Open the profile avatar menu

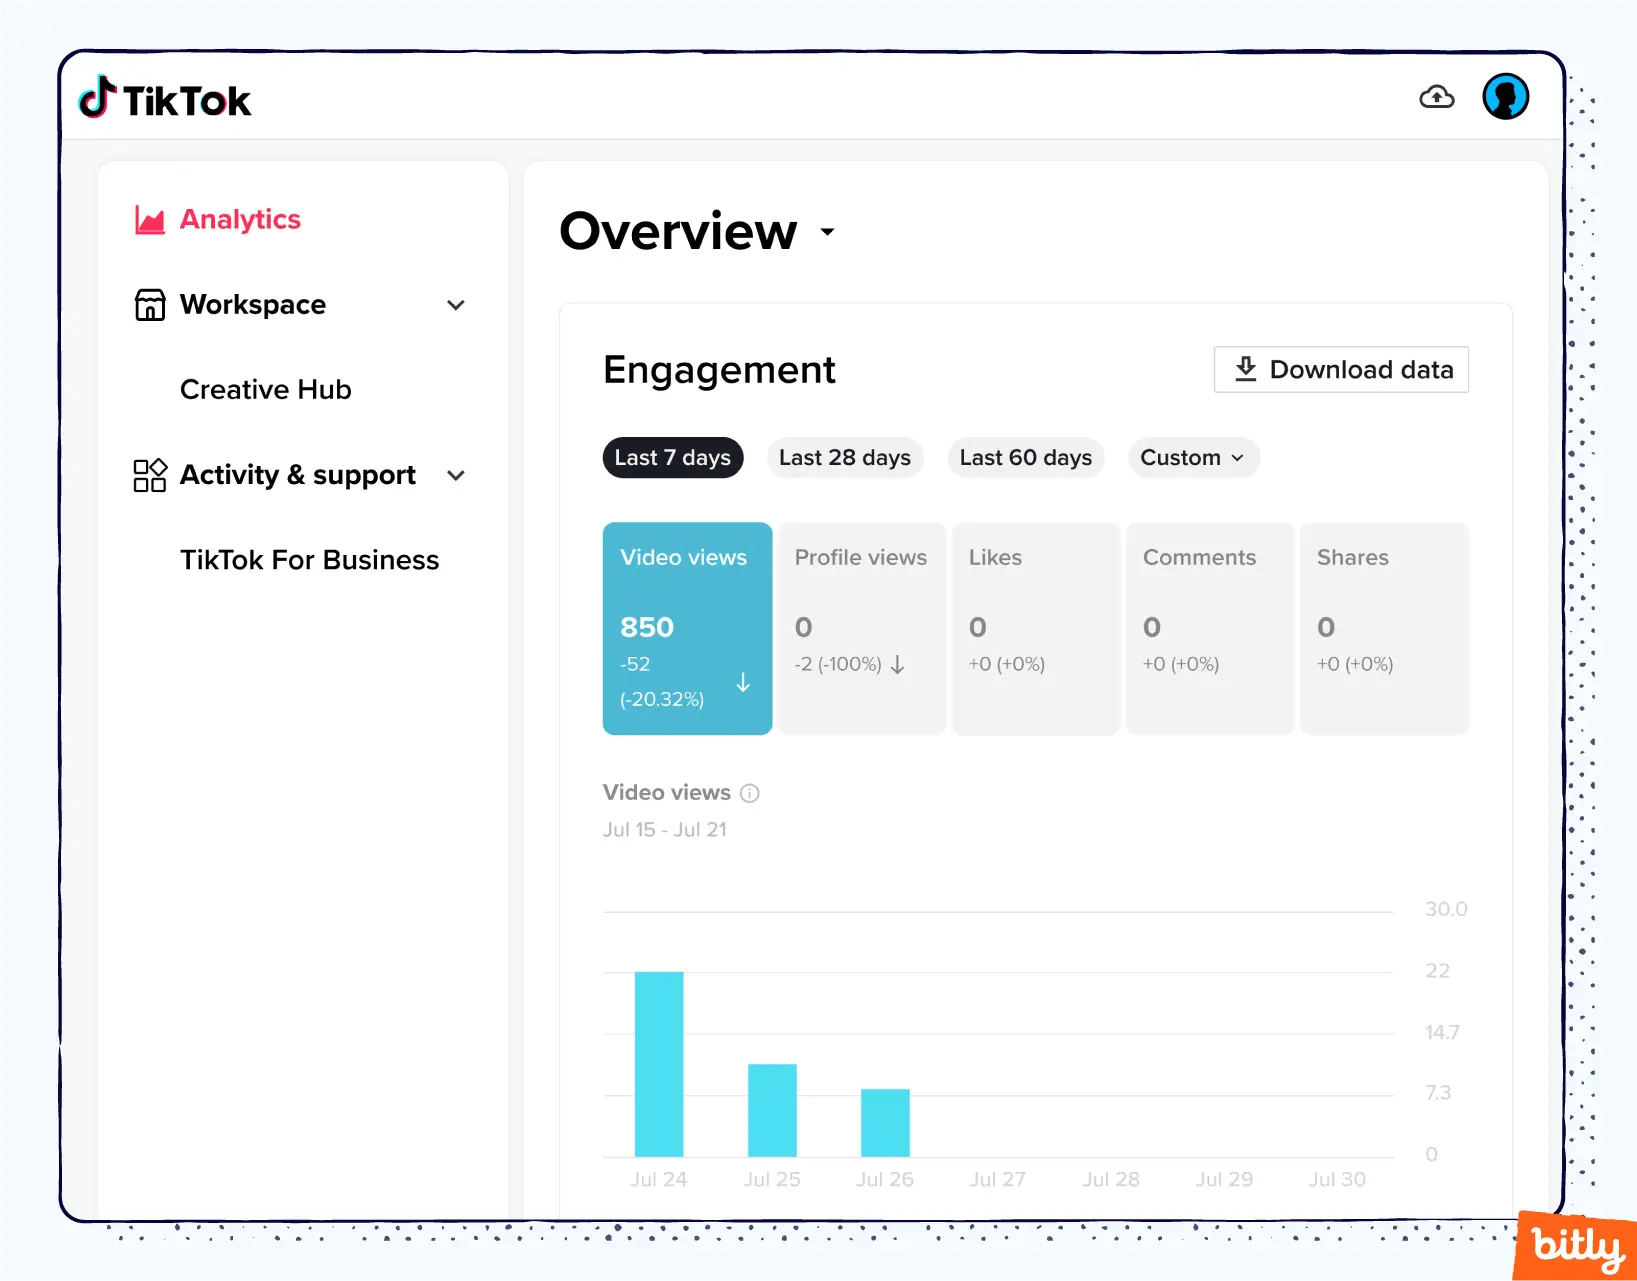pos(1505,96)
